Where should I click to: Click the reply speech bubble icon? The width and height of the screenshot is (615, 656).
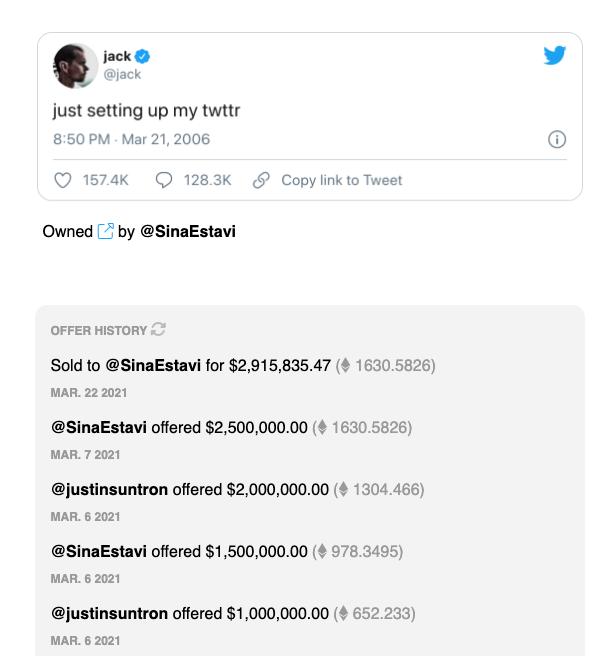(x=165, y=180)
